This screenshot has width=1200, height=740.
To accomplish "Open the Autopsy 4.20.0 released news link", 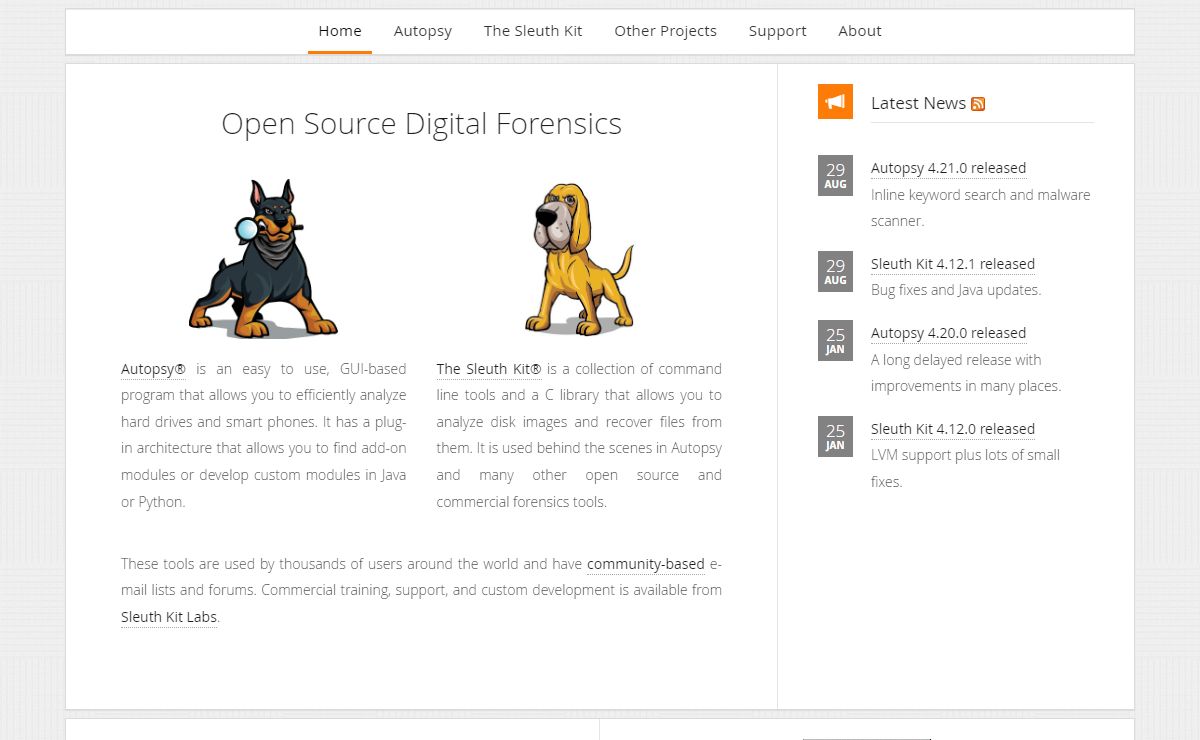I will click(948, 333).
